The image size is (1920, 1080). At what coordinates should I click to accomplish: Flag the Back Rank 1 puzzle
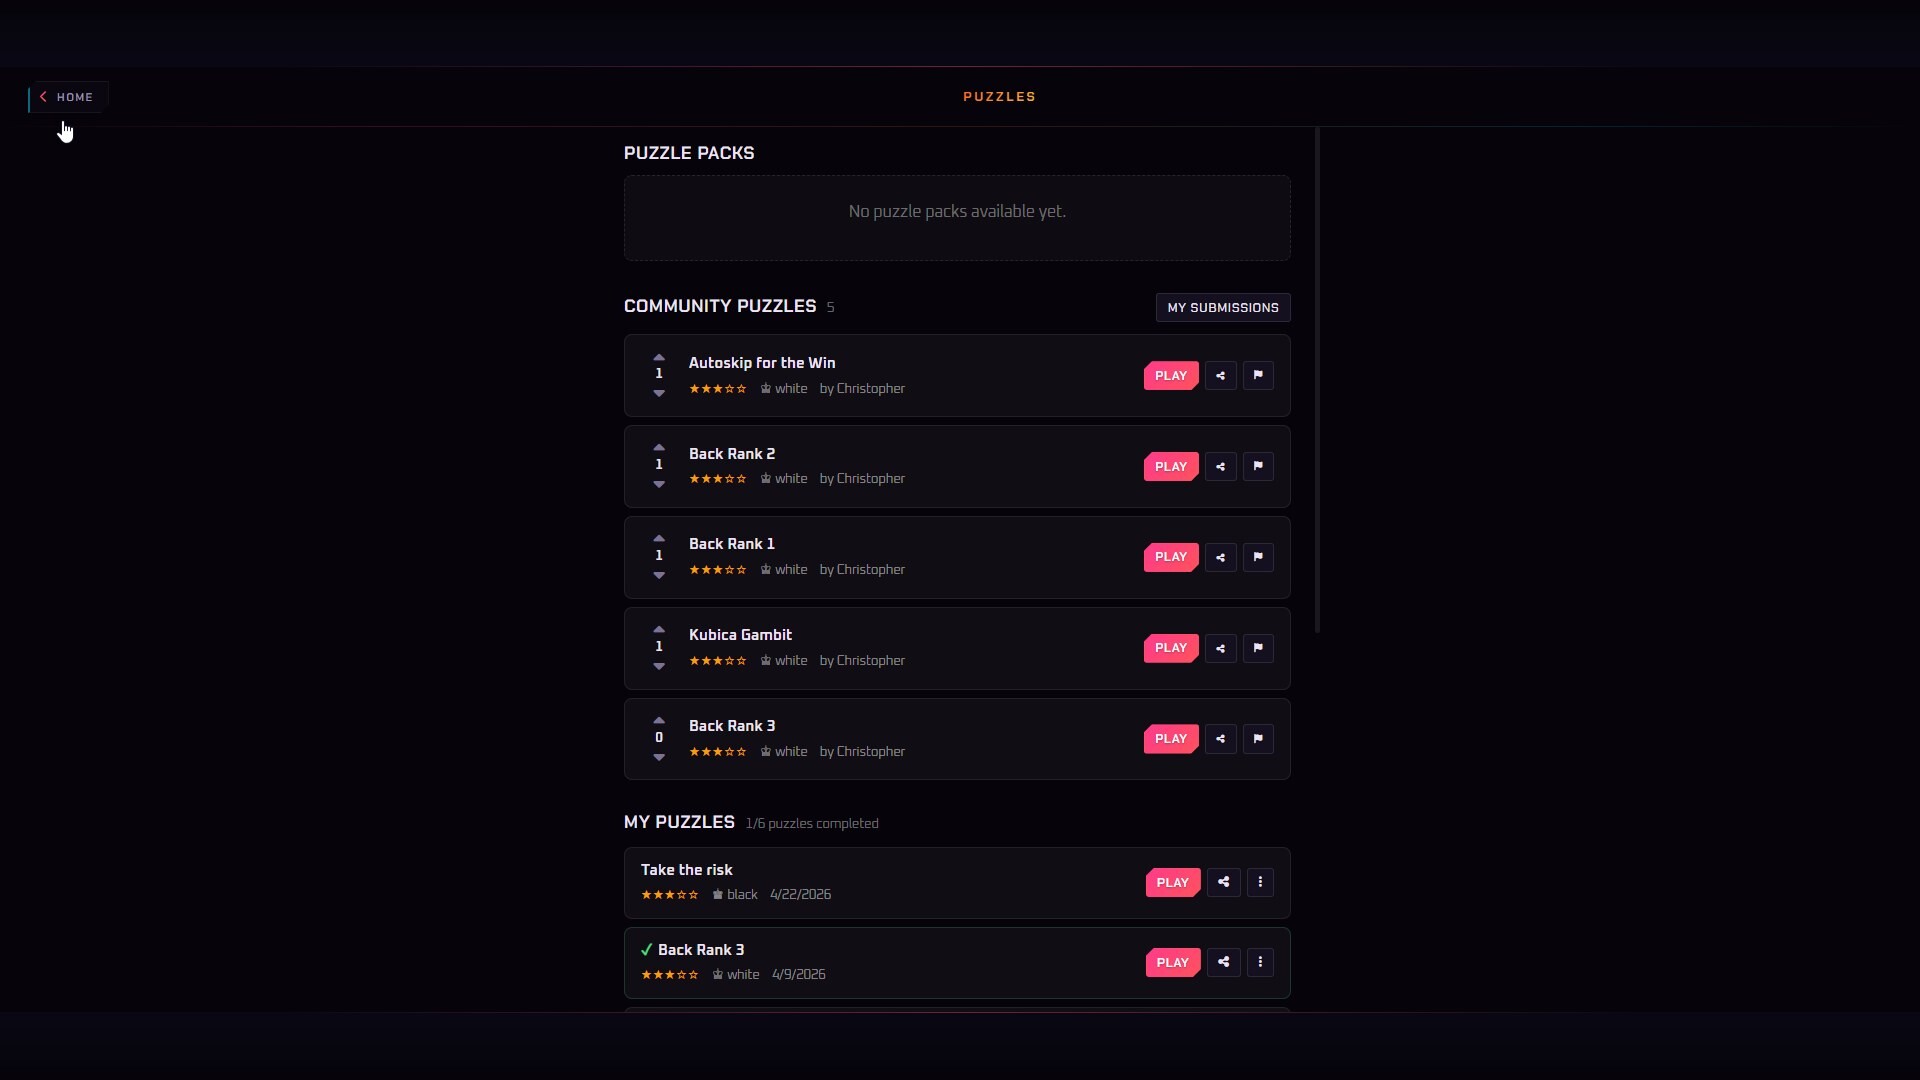click(1258, 557)
